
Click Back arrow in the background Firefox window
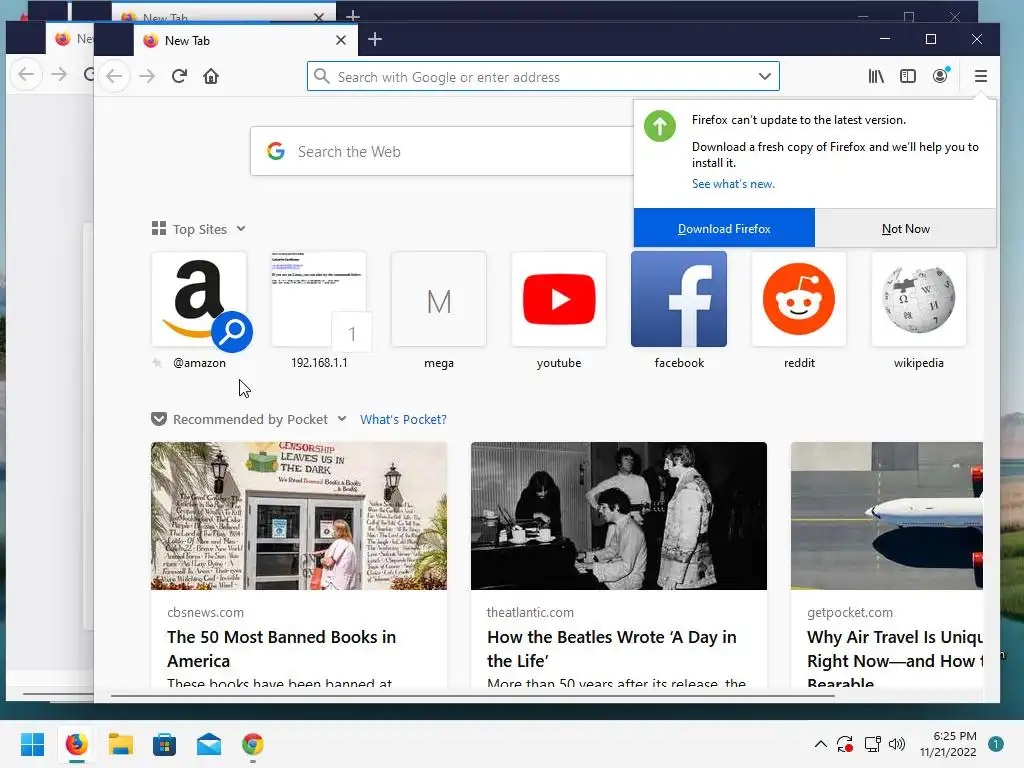(x=26, y=74)
